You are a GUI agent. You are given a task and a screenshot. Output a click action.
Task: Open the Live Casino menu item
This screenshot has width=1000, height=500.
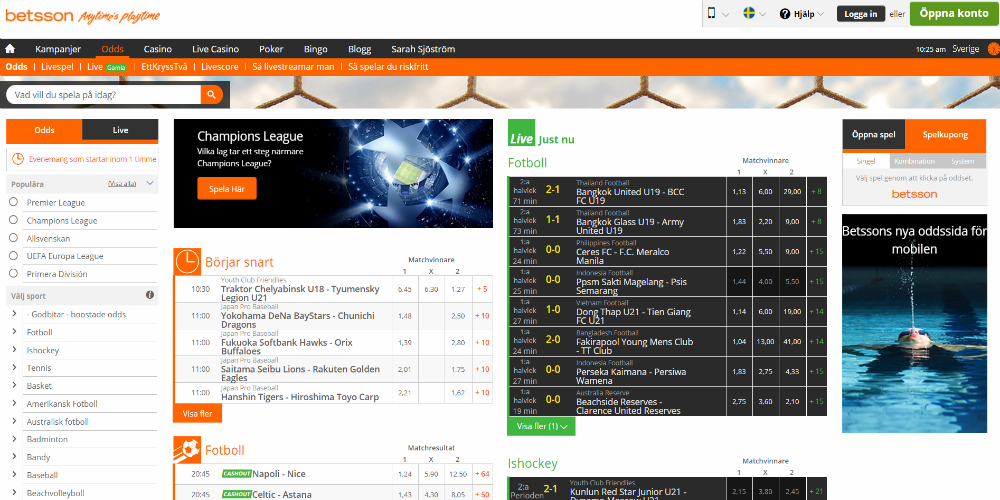[x=216, y=49]
